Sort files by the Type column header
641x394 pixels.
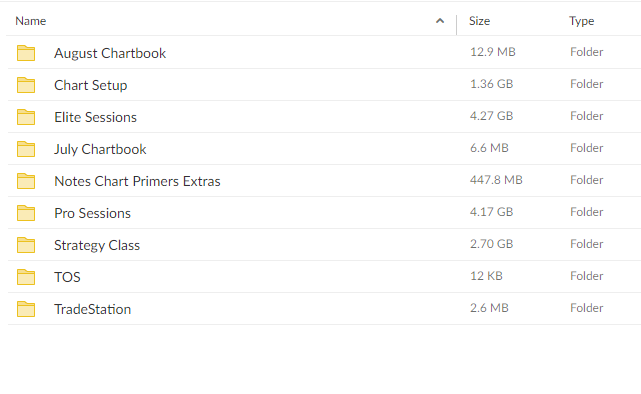(581, 21)
